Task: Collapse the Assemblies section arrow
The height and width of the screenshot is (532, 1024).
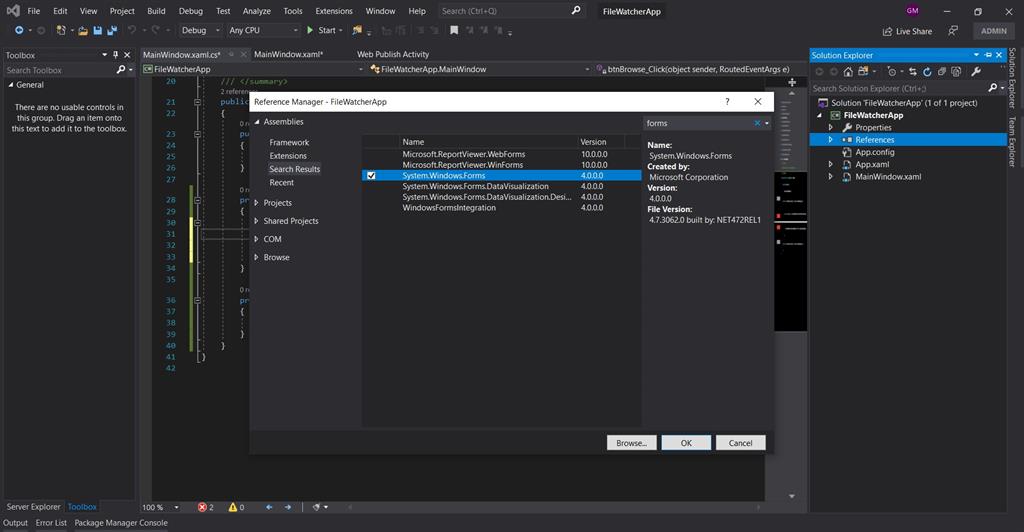Action: 257,122
